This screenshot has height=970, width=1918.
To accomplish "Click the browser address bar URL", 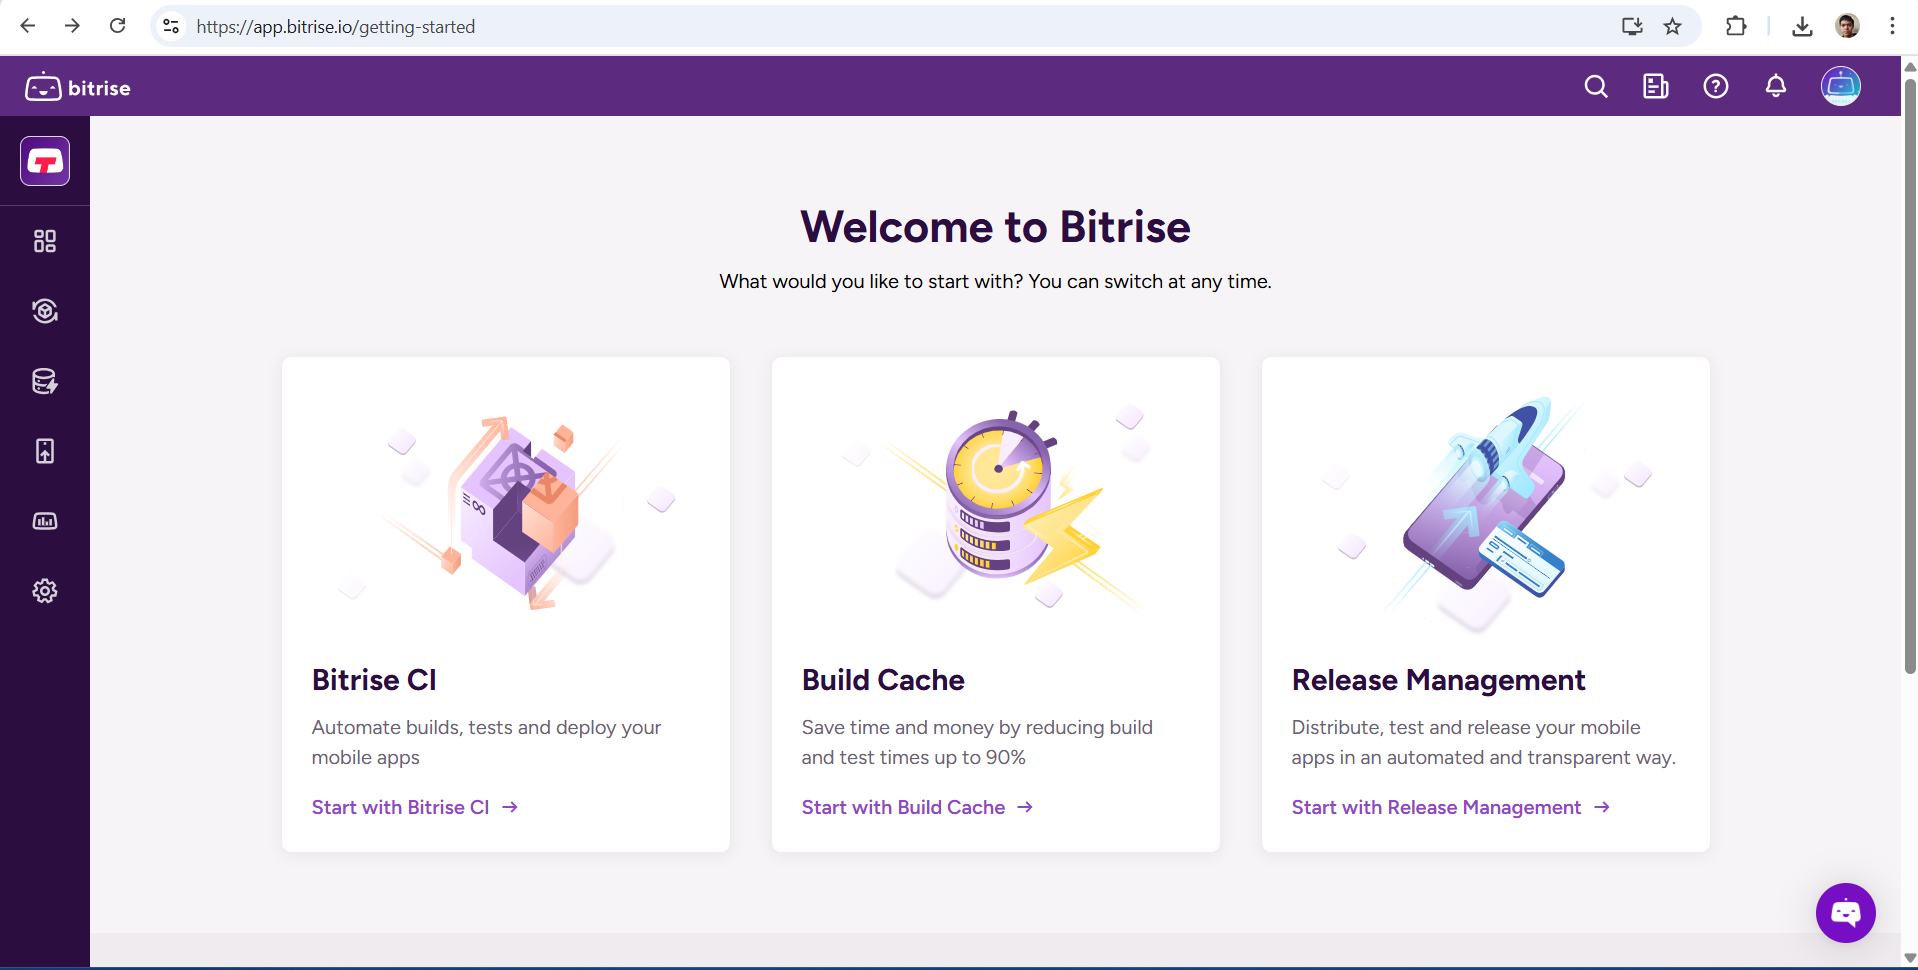I will point(335,27).
